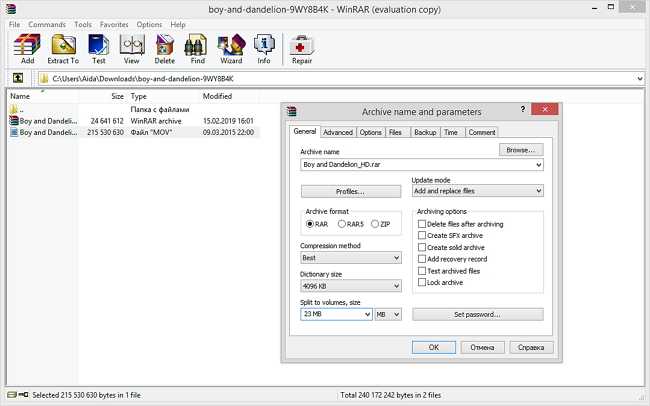
Task: Click the WinRAR archive file icon in list
Action: pyautogui.click(x=14, y=121)
